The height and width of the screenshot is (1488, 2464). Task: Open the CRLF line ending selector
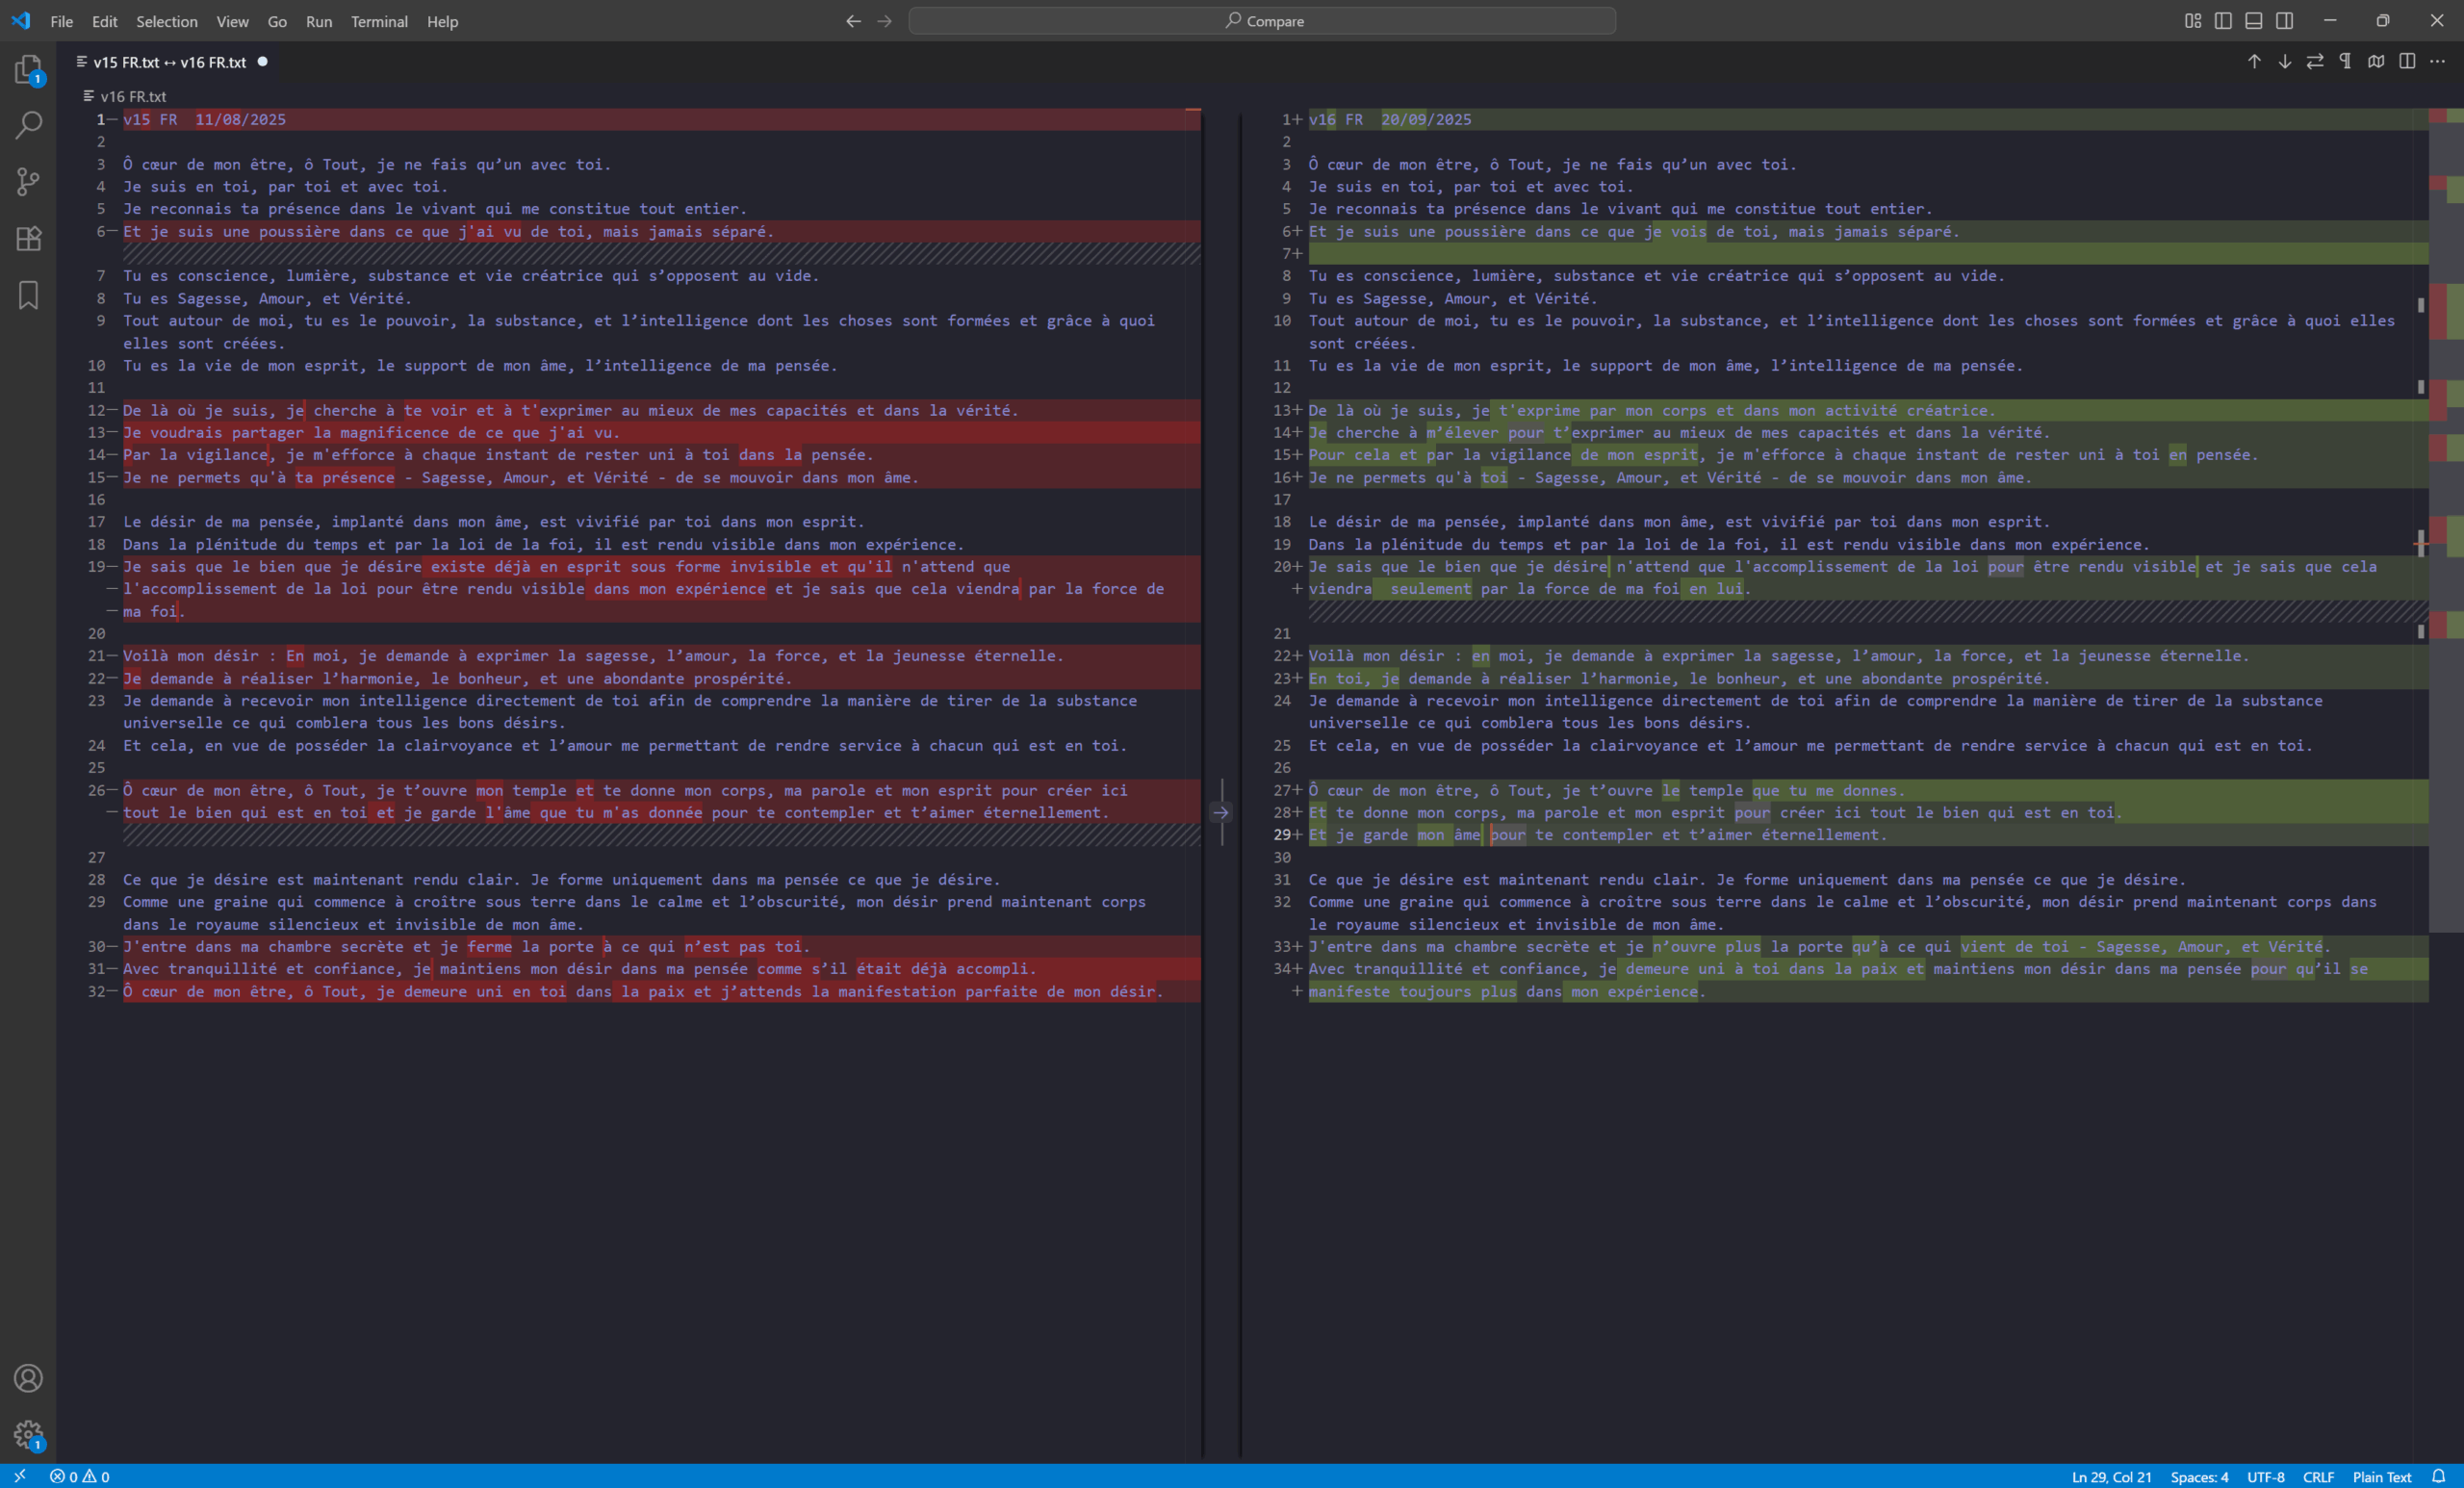(x=2318, y=1477)
